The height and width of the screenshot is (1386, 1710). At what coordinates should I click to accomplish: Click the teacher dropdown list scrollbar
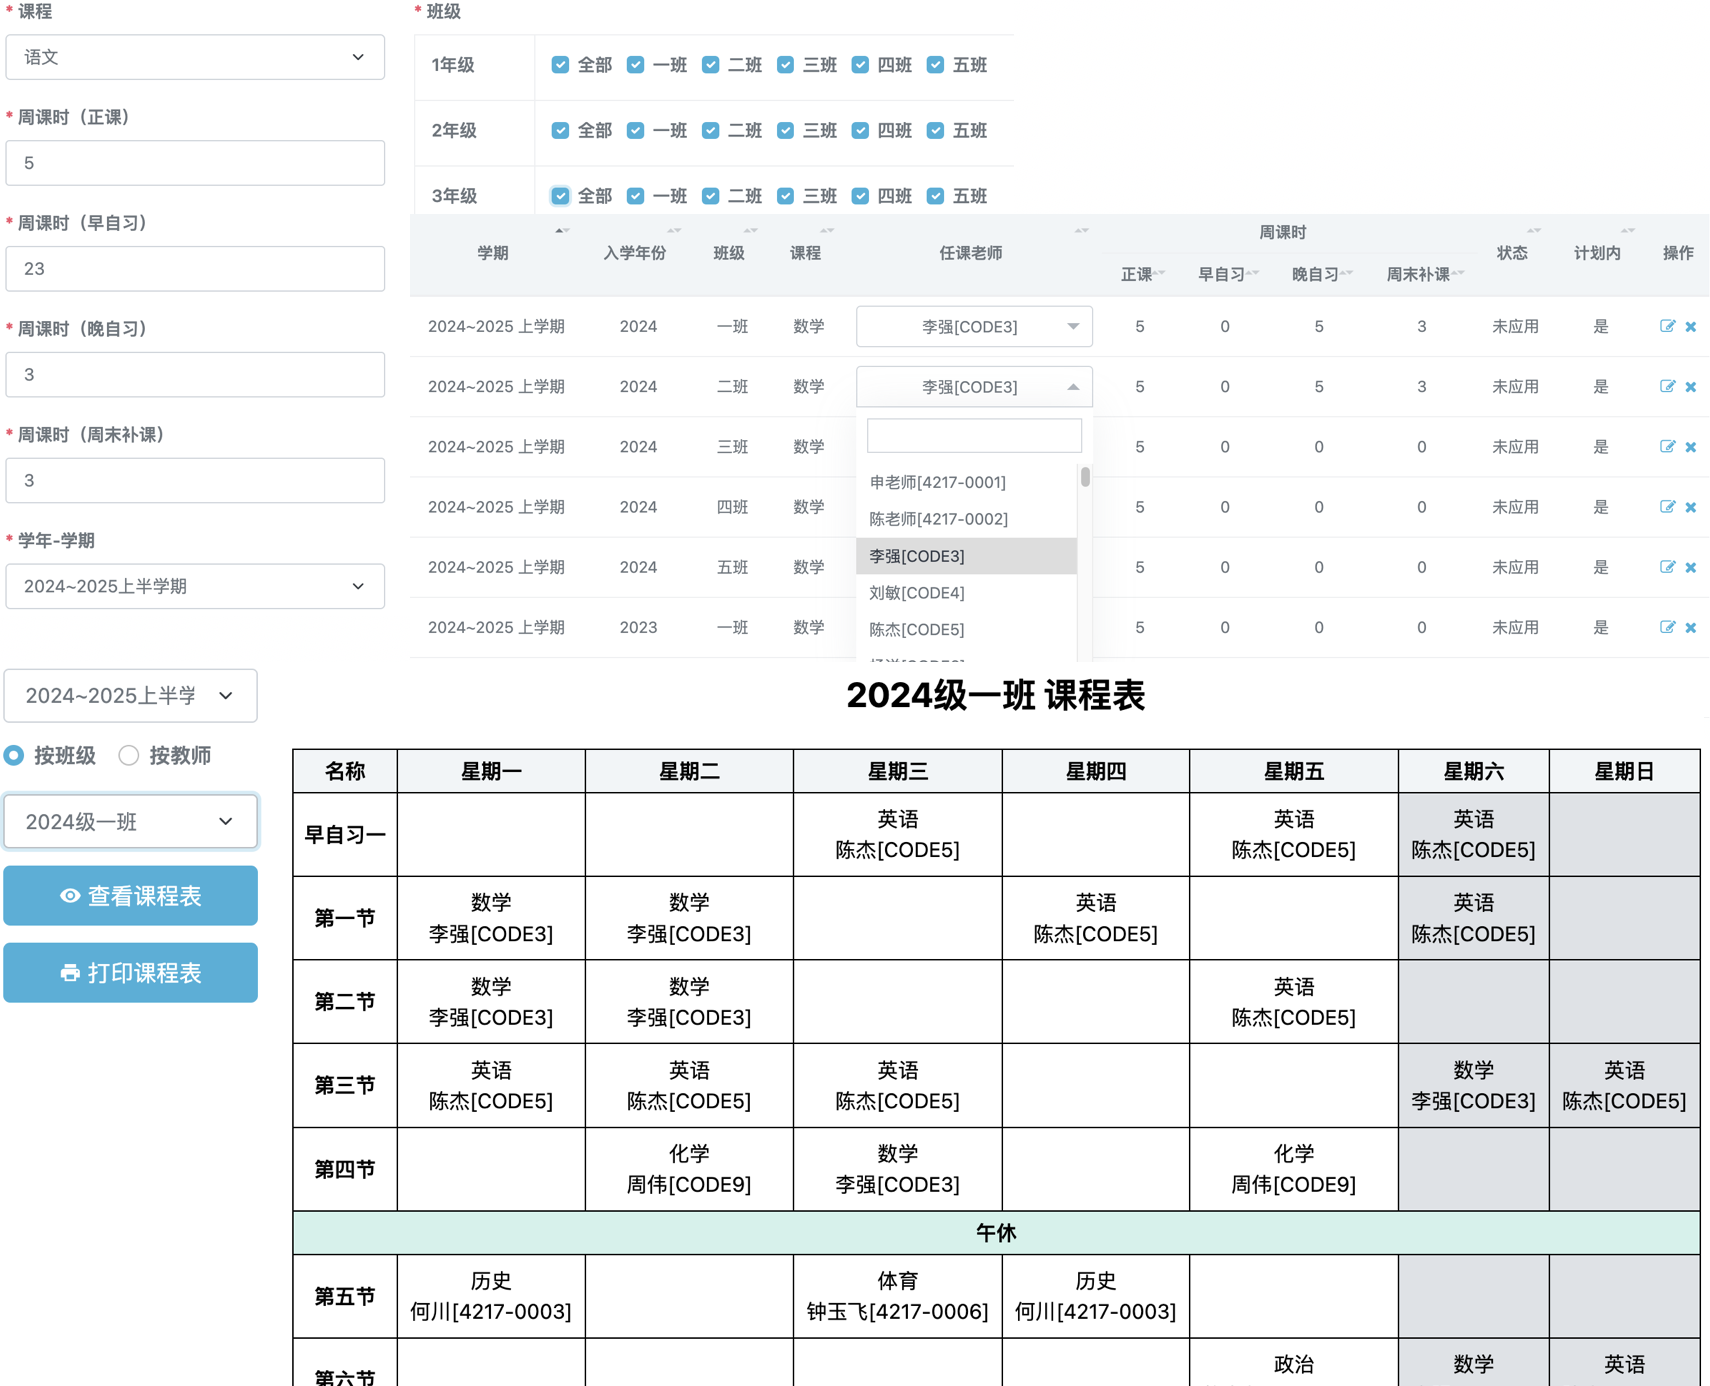click(1085, 478)
